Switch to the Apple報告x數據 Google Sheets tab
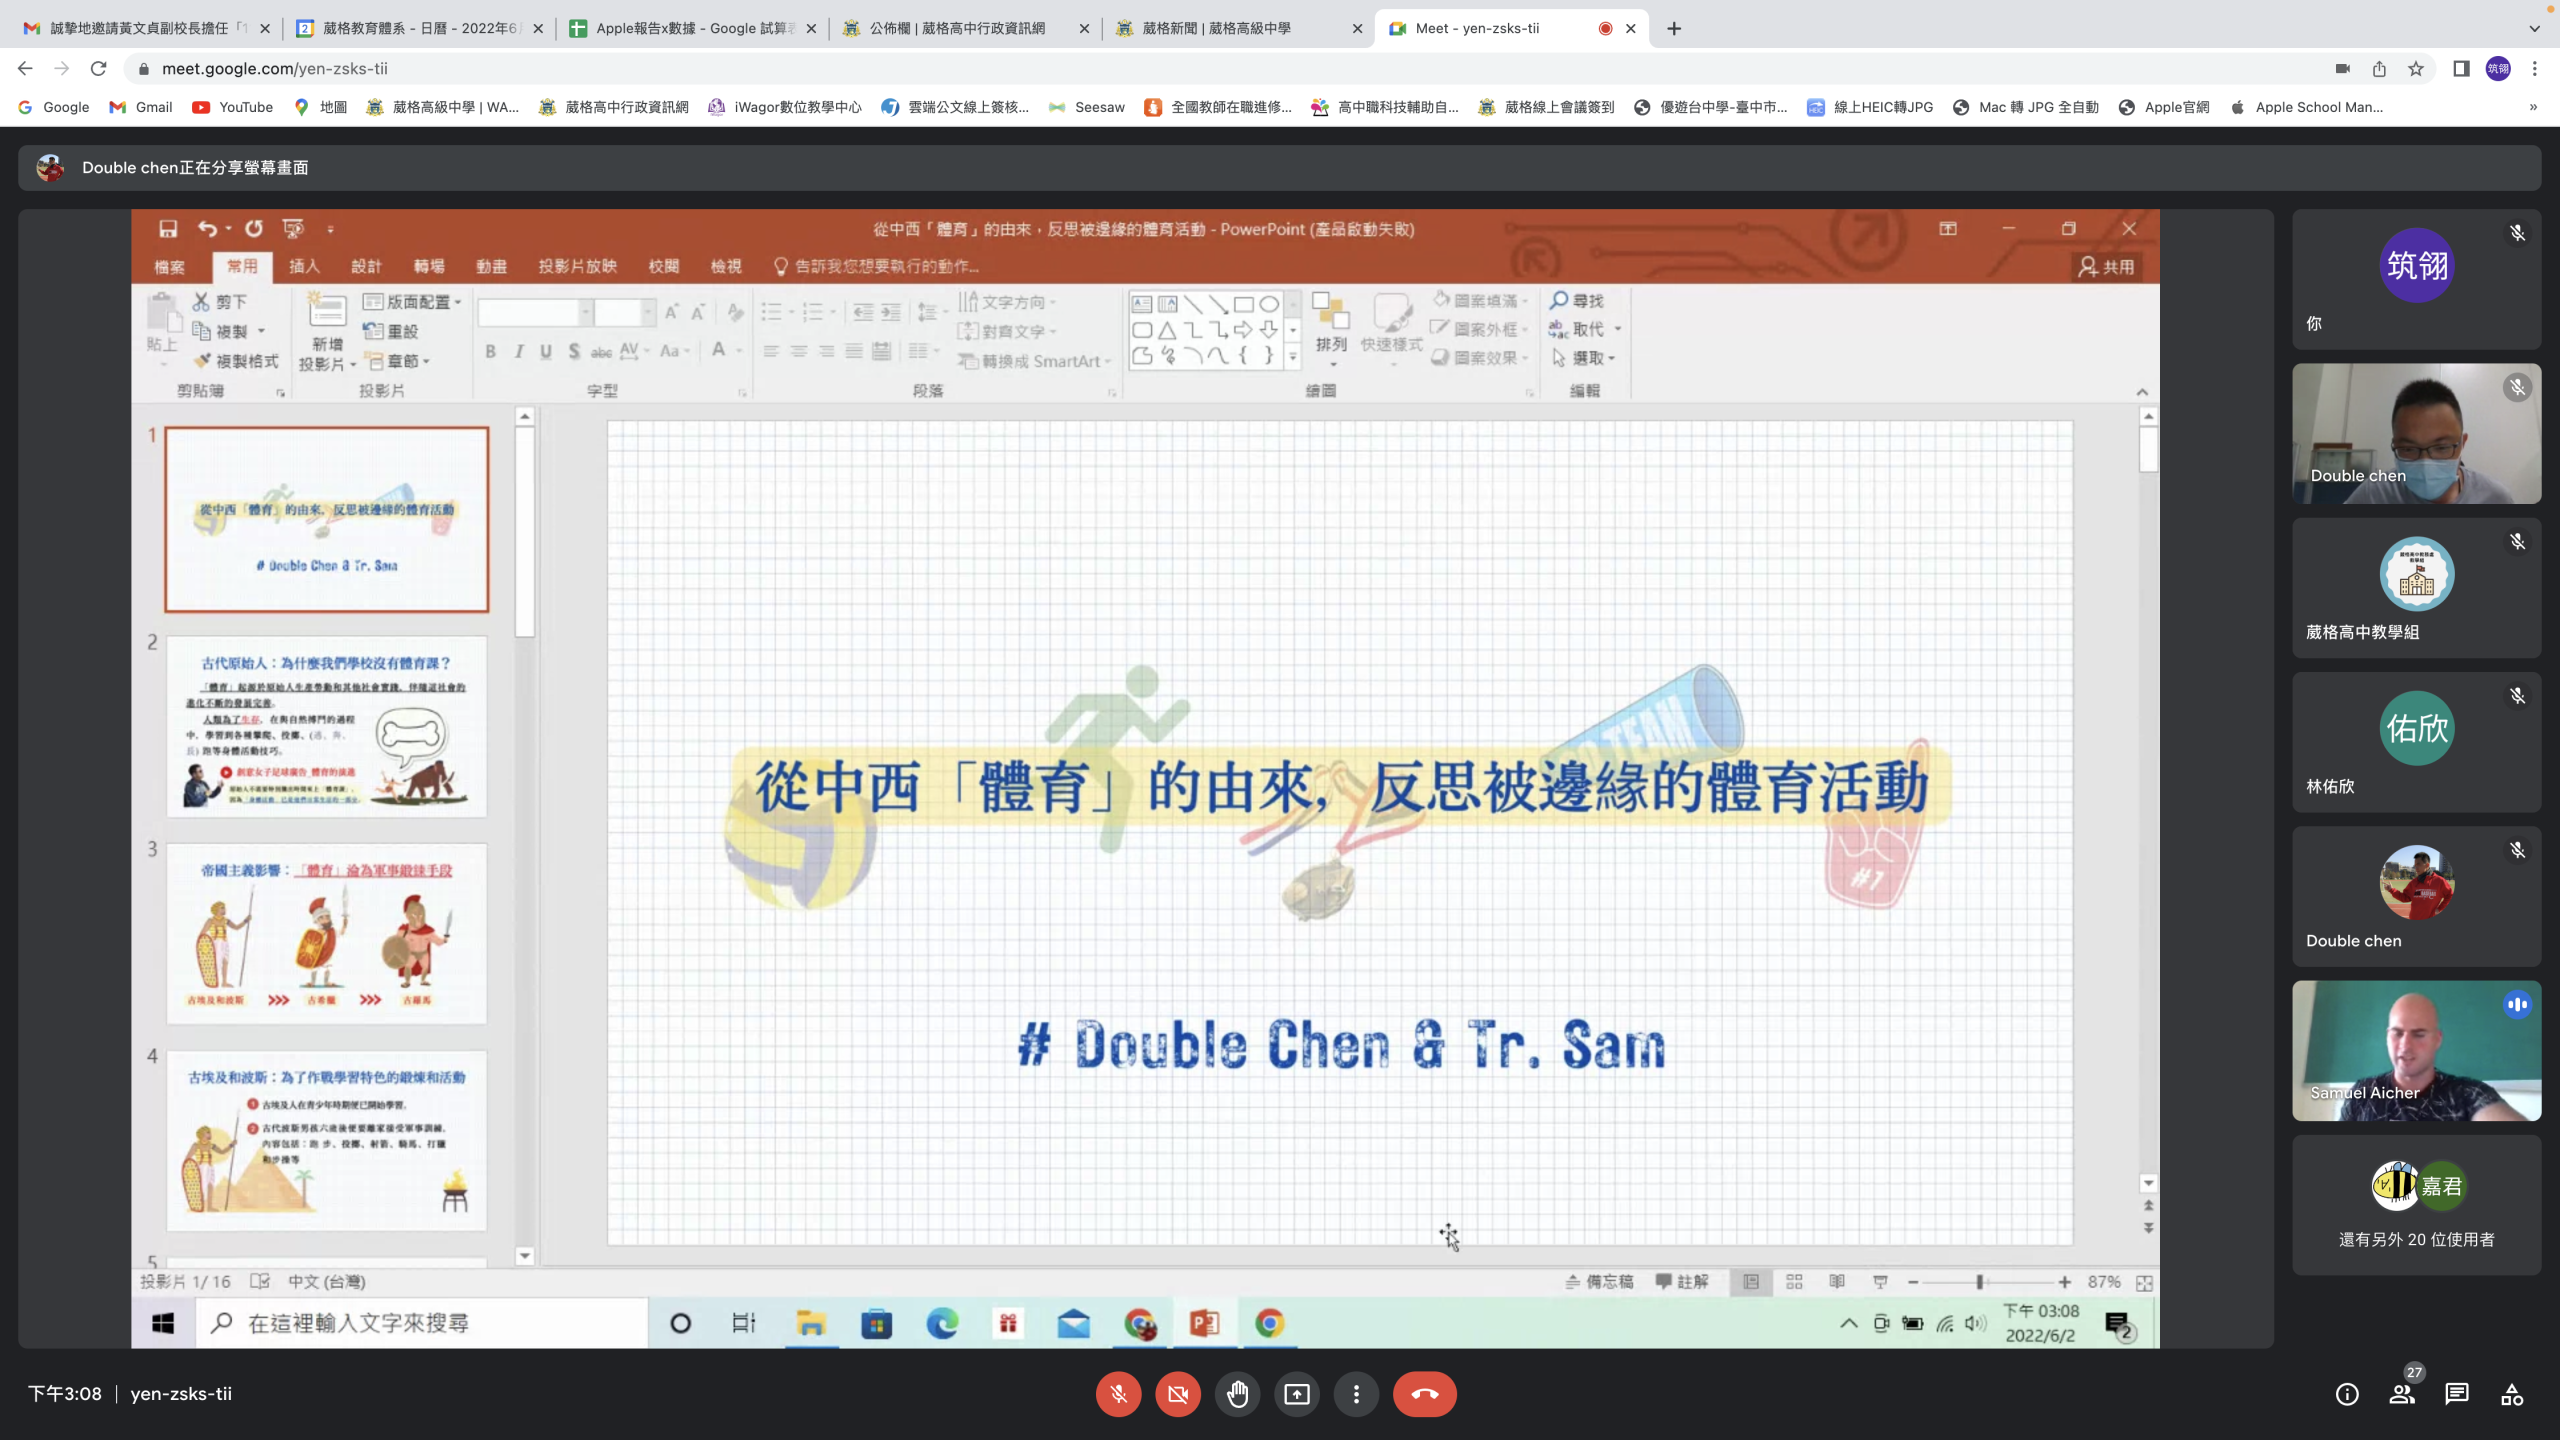2560x1440 pixels. coord(692,28)
